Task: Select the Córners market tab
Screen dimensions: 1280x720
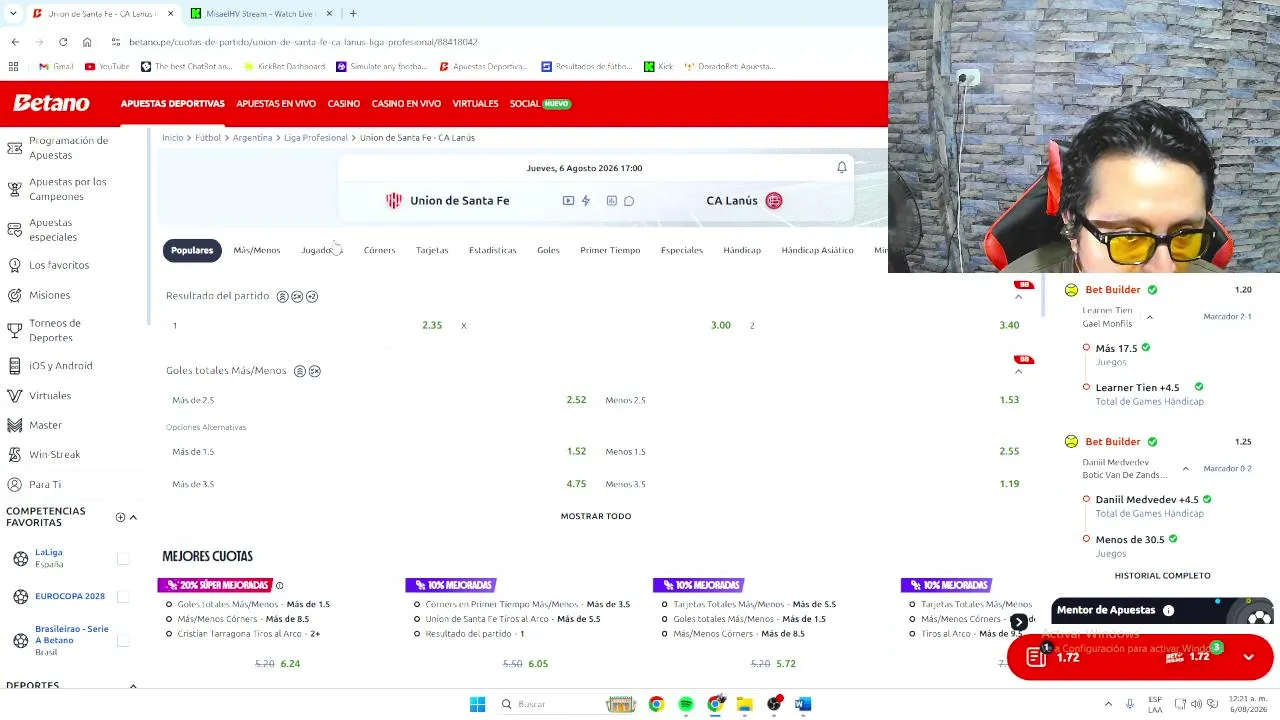Action: tap(380, 250)
